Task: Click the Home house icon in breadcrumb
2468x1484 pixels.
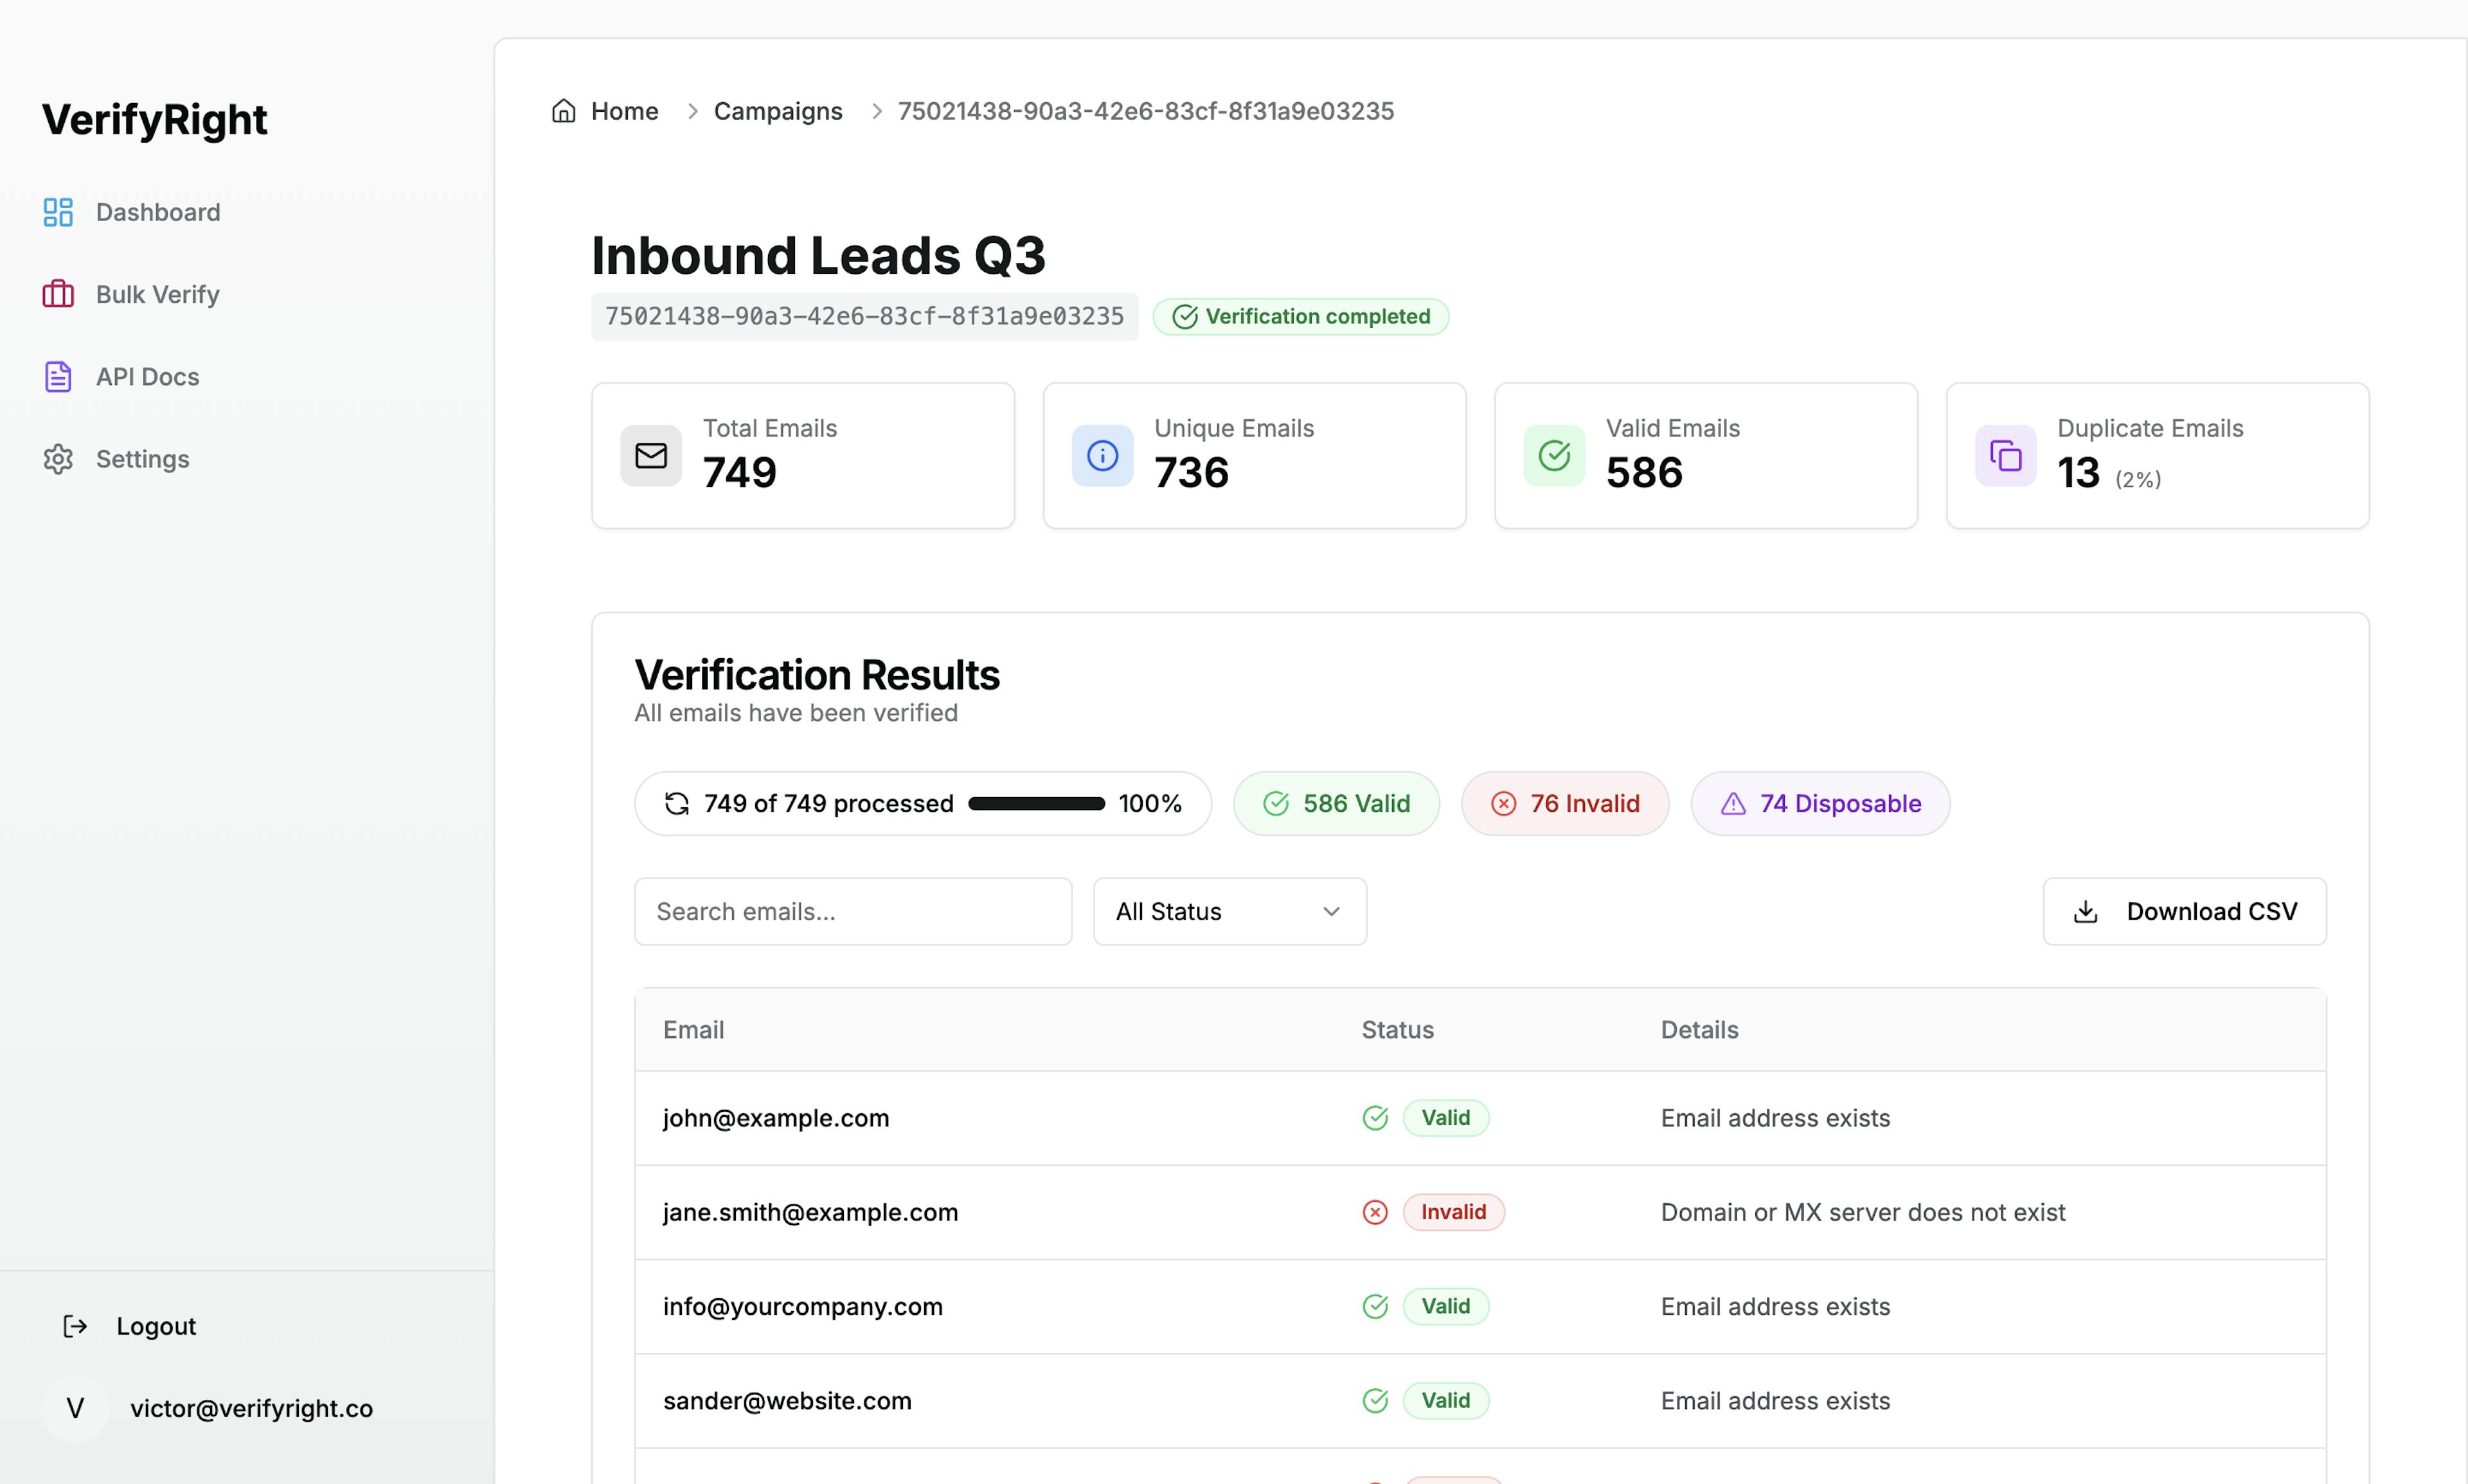Action: pyautogui.click(x=564, y=110)
